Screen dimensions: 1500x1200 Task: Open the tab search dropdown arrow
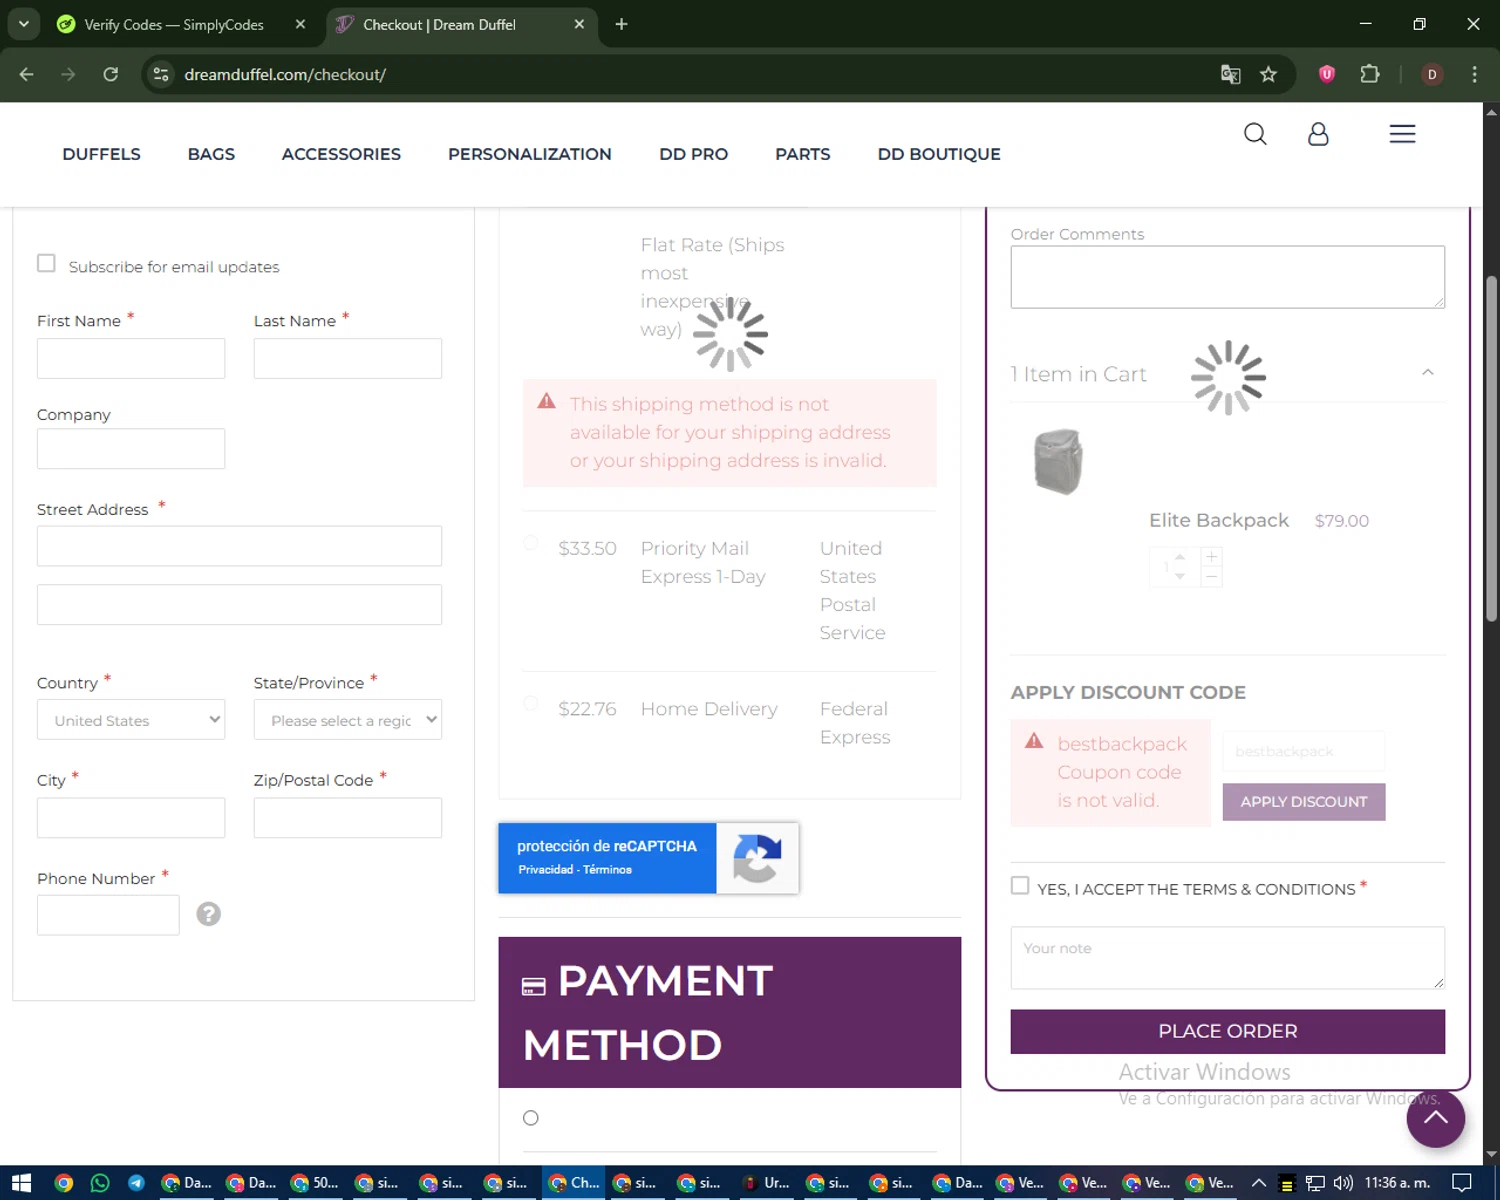(23, 24)
